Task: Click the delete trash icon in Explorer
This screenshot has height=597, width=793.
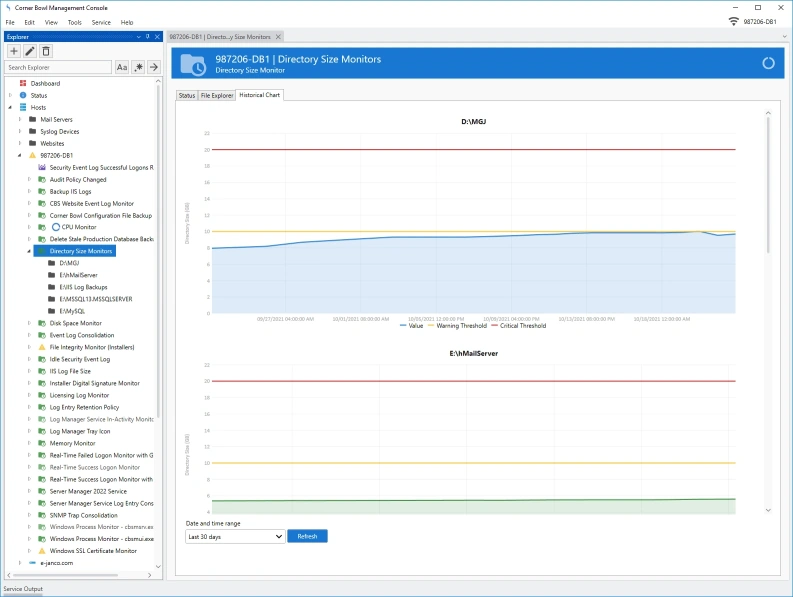Action: tap(46, 51)
